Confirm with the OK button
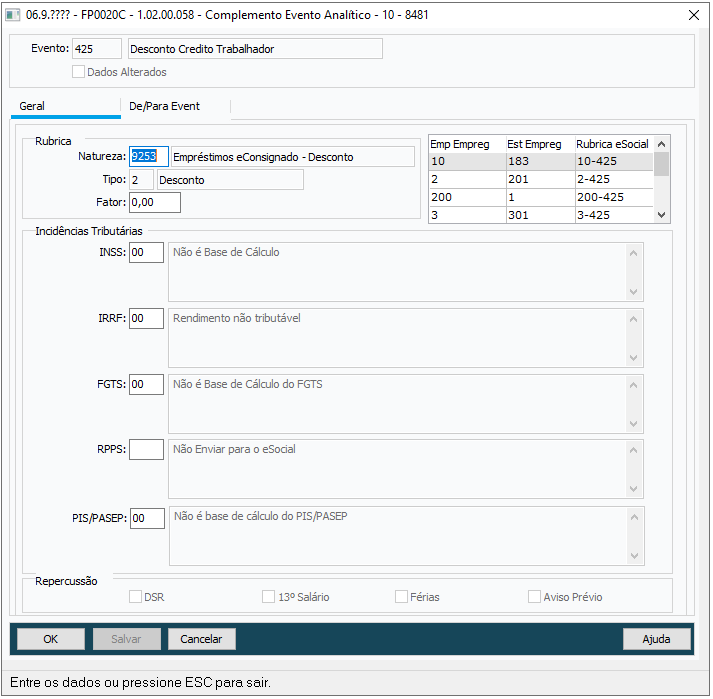713x699 pixels. (50, 639)
